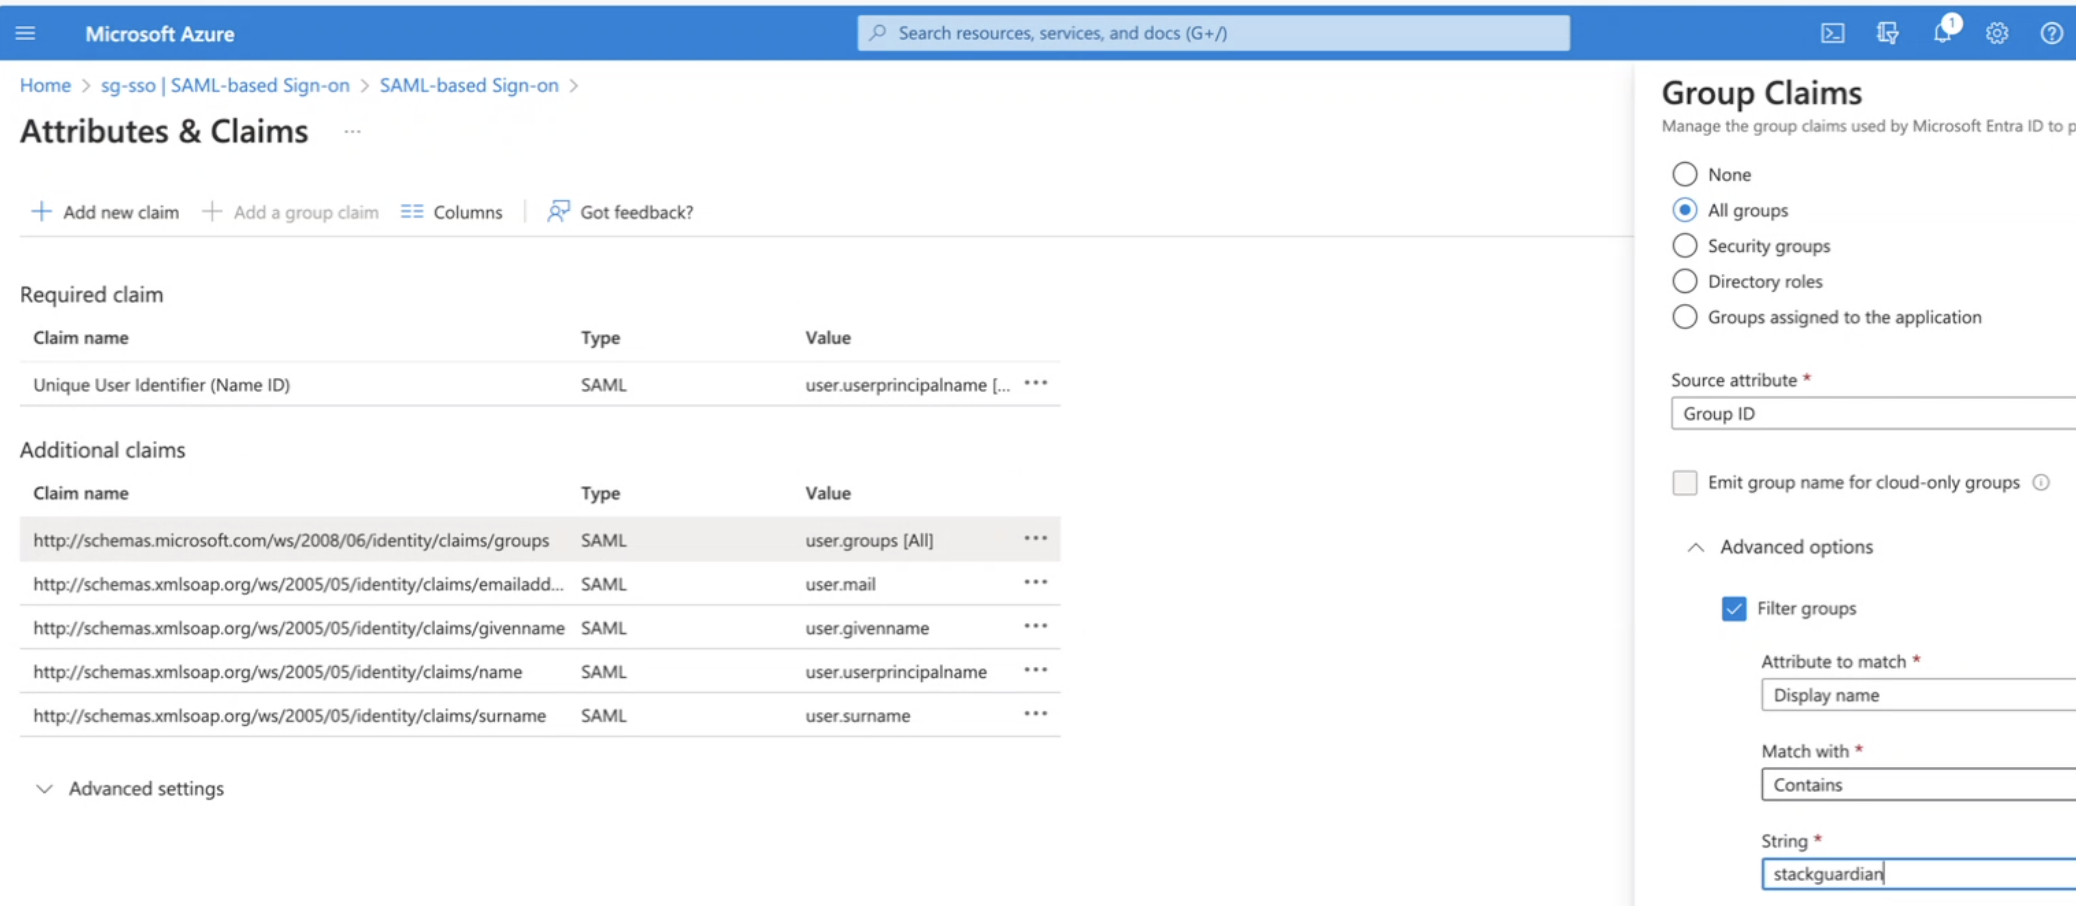Open the Source attribute dropdown
The width and height of the screenshot is (2076, 906).
click(x=1872, y=413)
